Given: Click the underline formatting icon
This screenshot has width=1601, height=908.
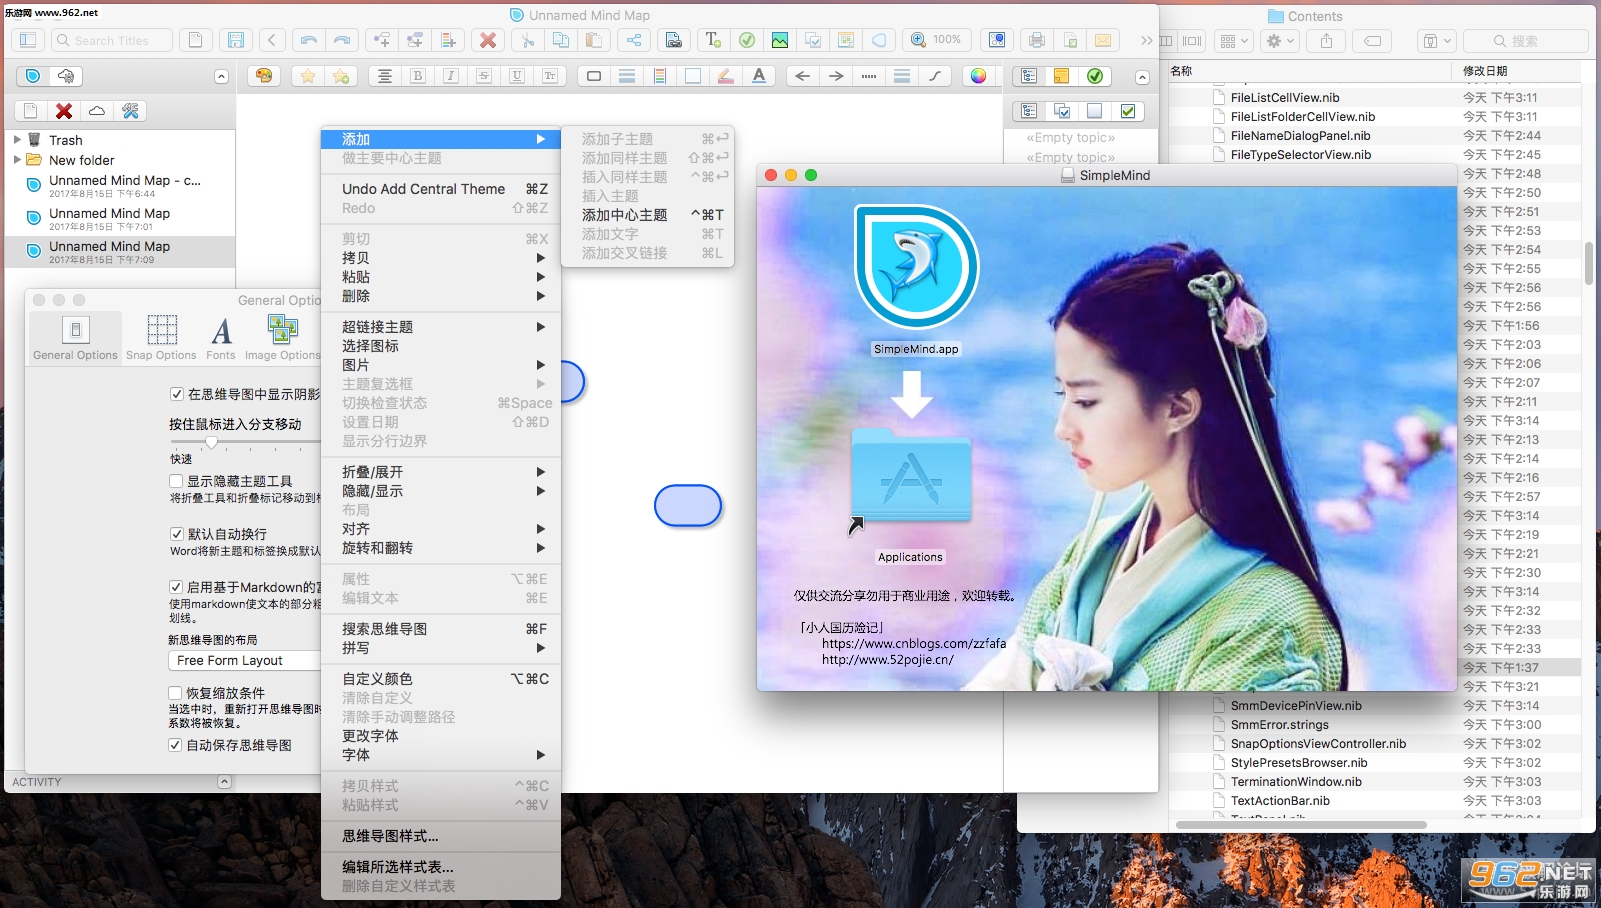Looking at the screenshot, I should click(x=517, y=76).
